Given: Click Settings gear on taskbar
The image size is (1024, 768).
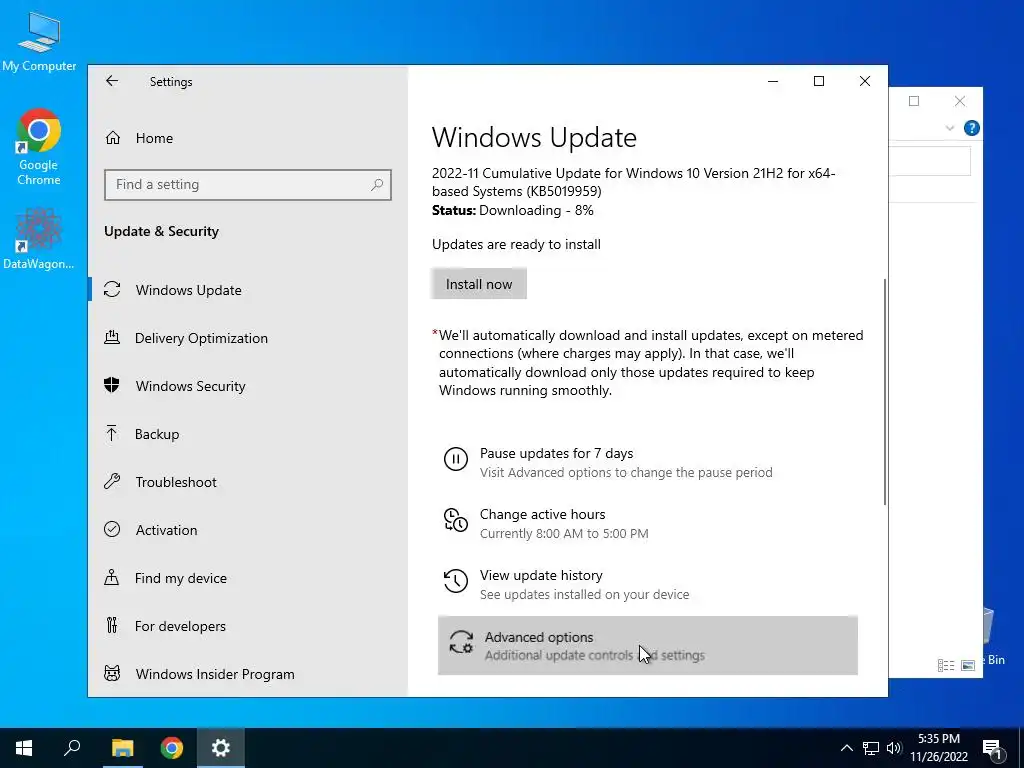Looking at the screenshot, I should 221,748.
